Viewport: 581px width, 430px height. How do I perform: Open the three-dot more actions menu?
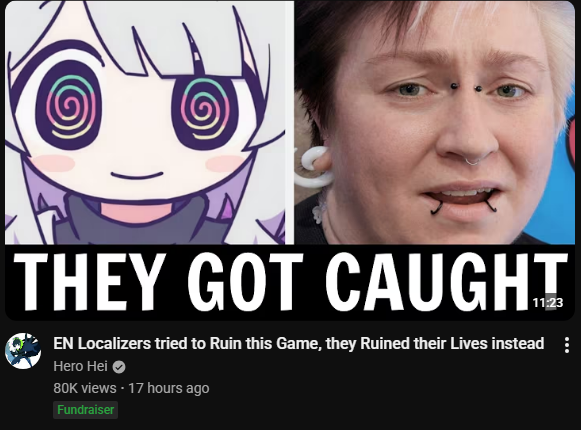tap(566, 345)
